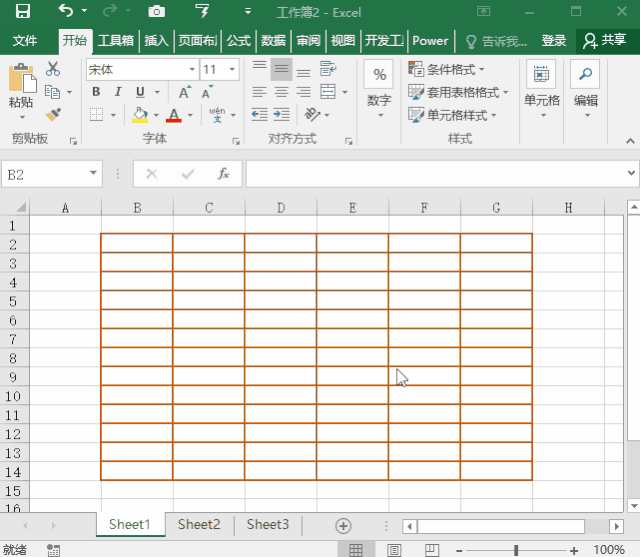Decrease indent icon

(259, 115)
